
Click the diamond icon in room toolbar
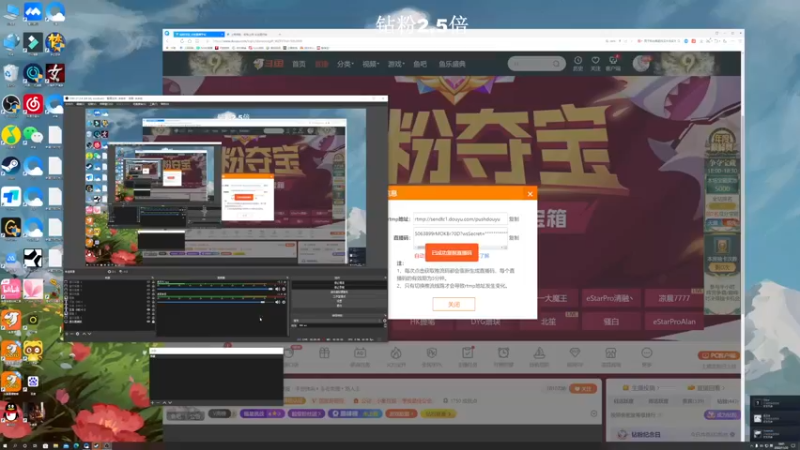[x=575, y=353]
